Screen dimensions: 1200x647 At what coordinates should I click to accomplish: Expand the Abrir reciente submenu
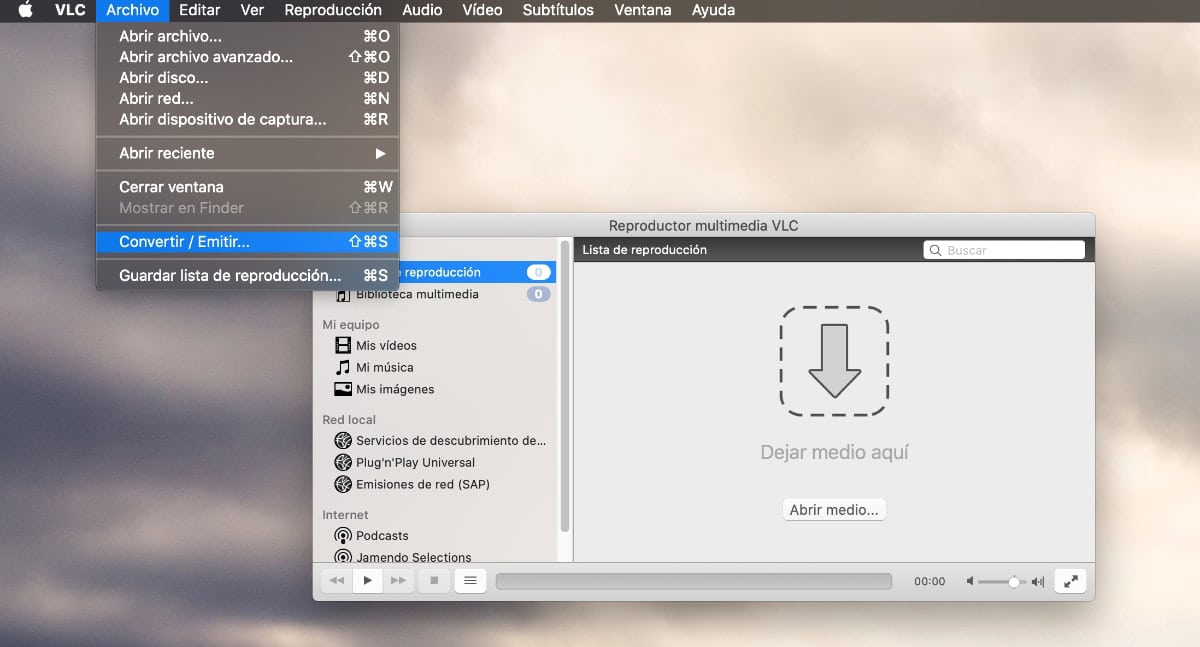click(247, 153)
